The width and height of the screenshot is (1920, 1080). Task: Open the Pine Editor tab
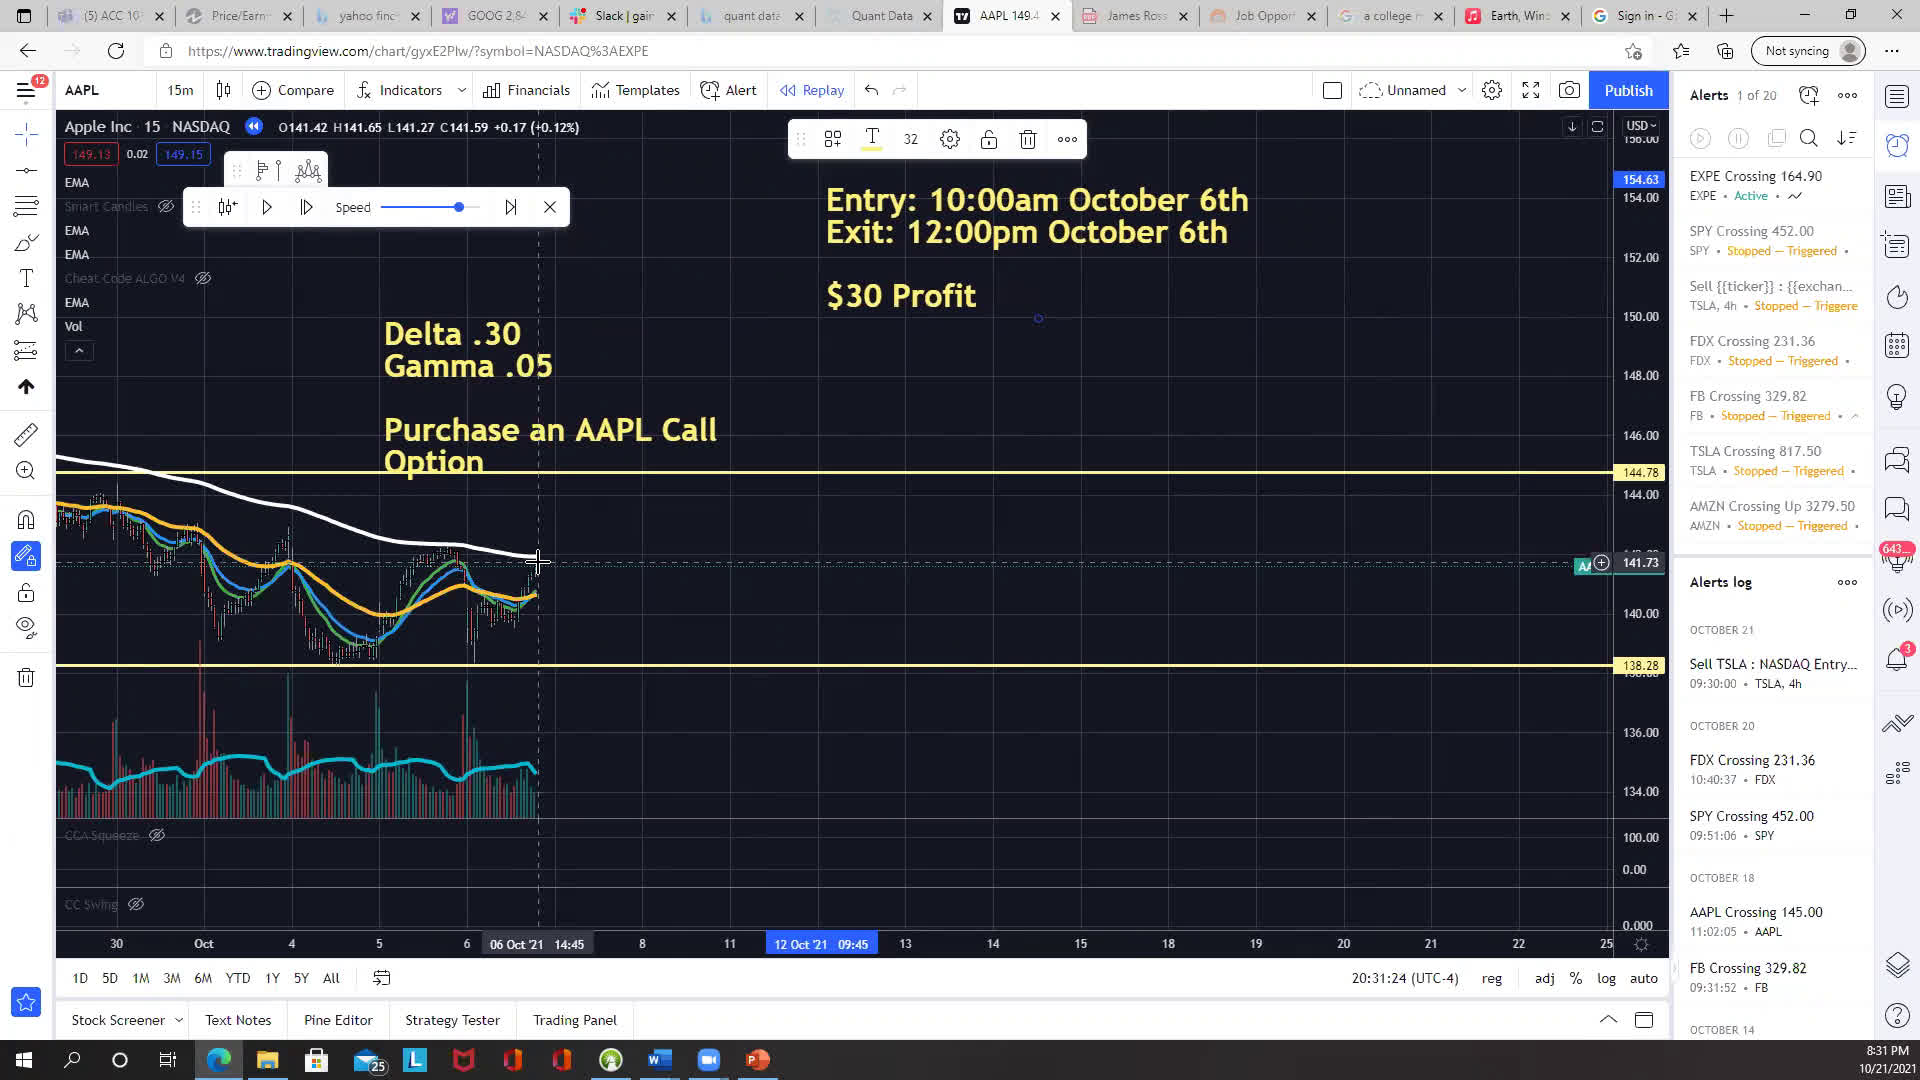338,1020
